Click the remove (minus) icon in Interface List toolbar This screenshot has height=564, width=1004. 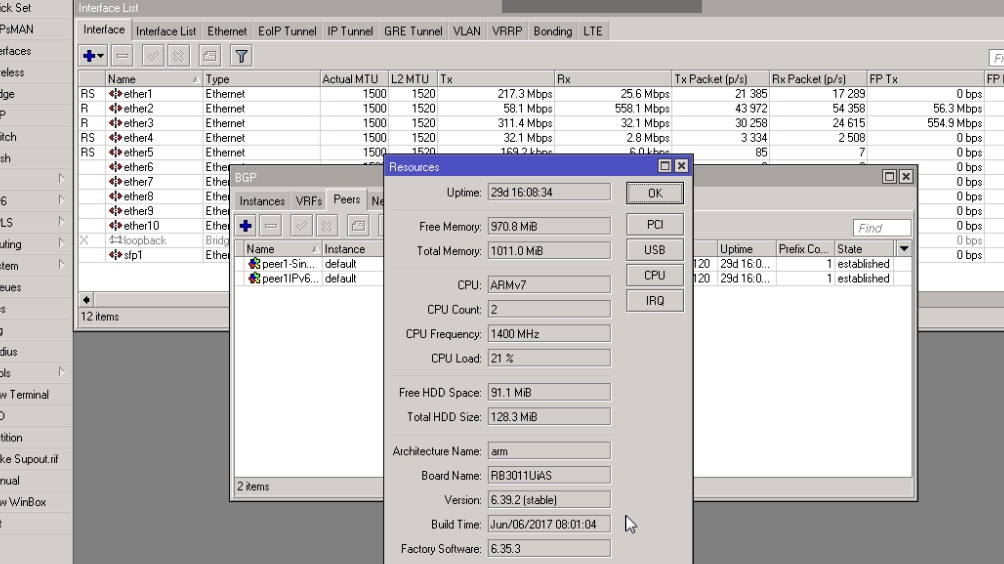(x=121, y=56)
